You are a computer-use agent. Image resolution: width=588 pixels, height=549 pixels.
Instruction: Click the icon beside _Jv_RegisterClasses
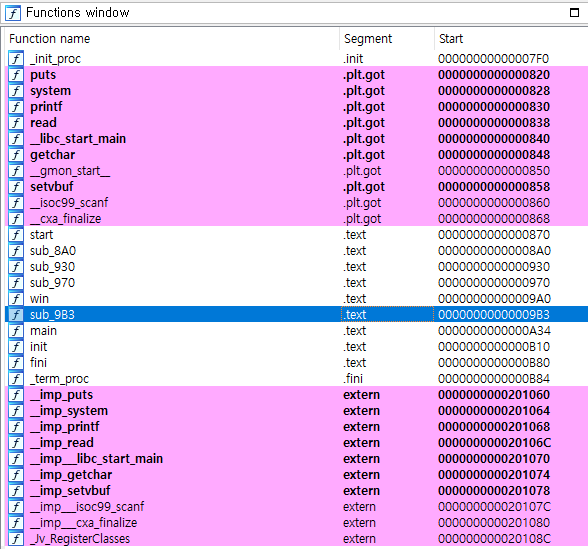[16, 539]
